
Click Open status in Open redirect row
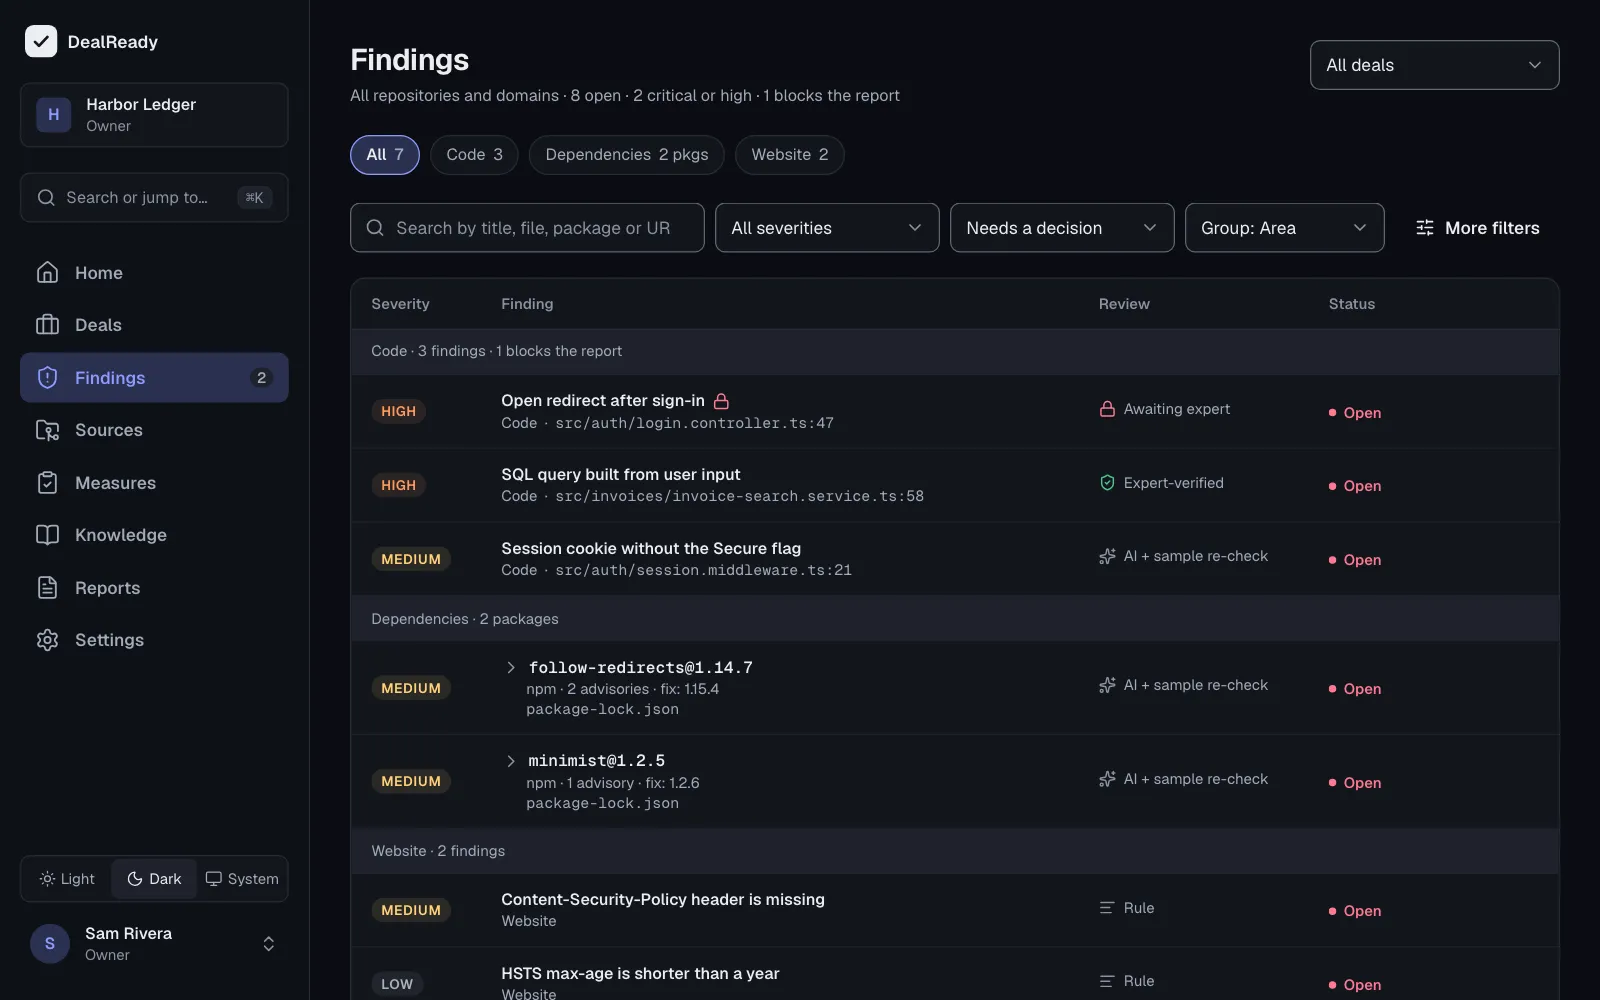[1354, 413]
